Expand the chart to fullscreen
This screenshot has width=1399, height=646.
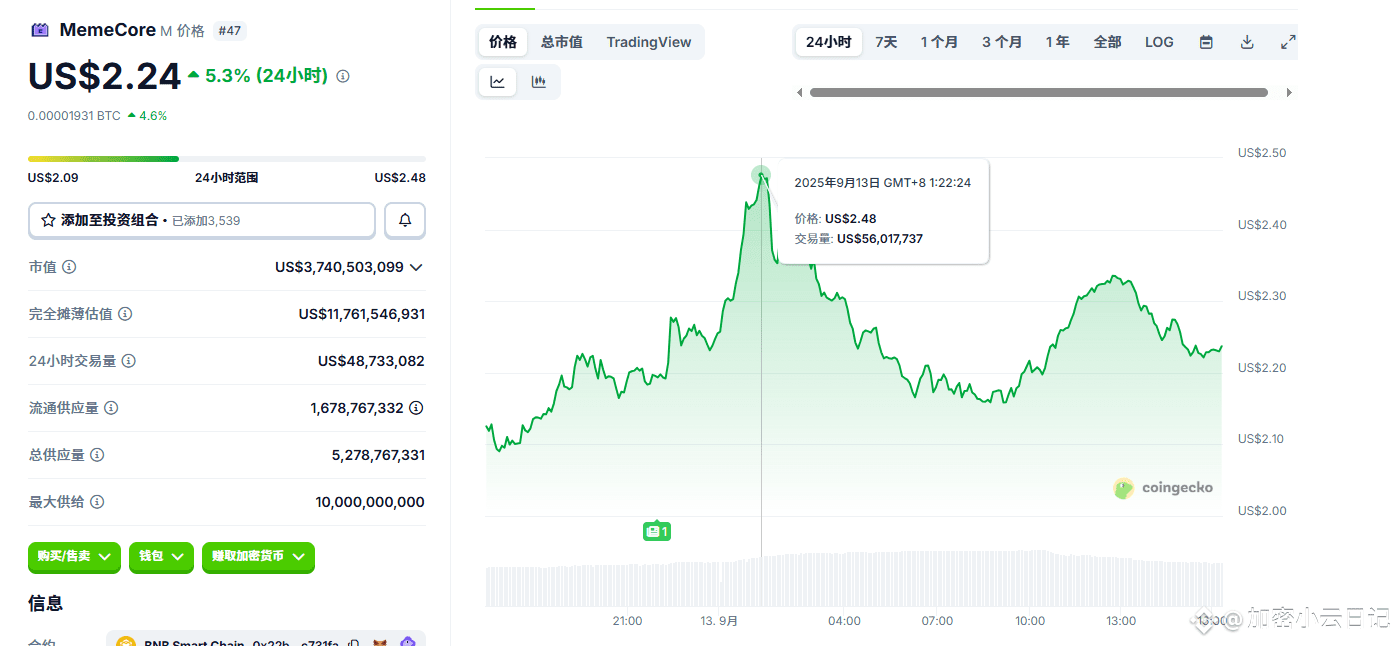1288,42
